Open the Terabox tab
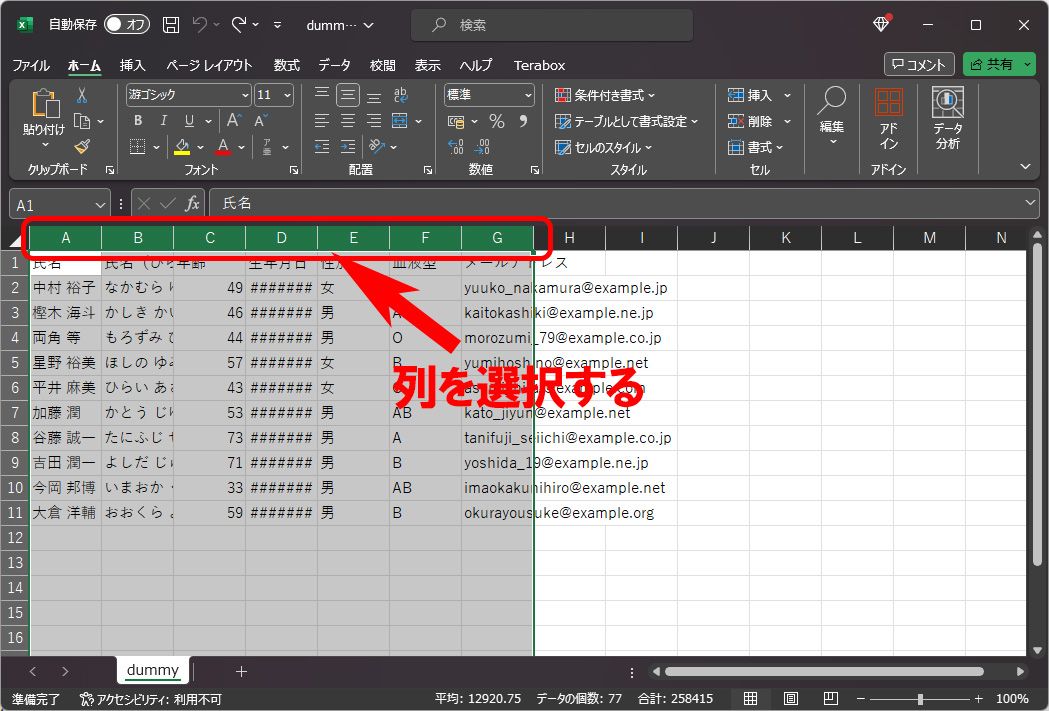 point(539,65)
